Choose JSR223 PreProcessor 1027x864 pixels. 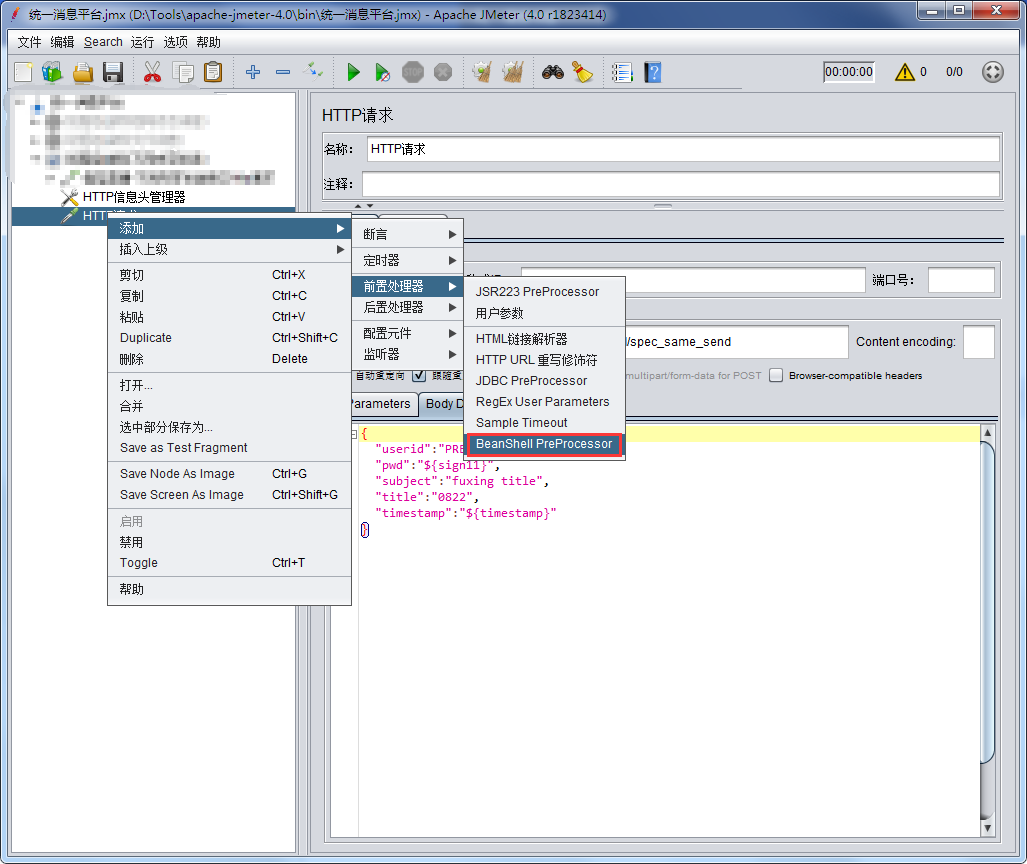pos(544,291)
